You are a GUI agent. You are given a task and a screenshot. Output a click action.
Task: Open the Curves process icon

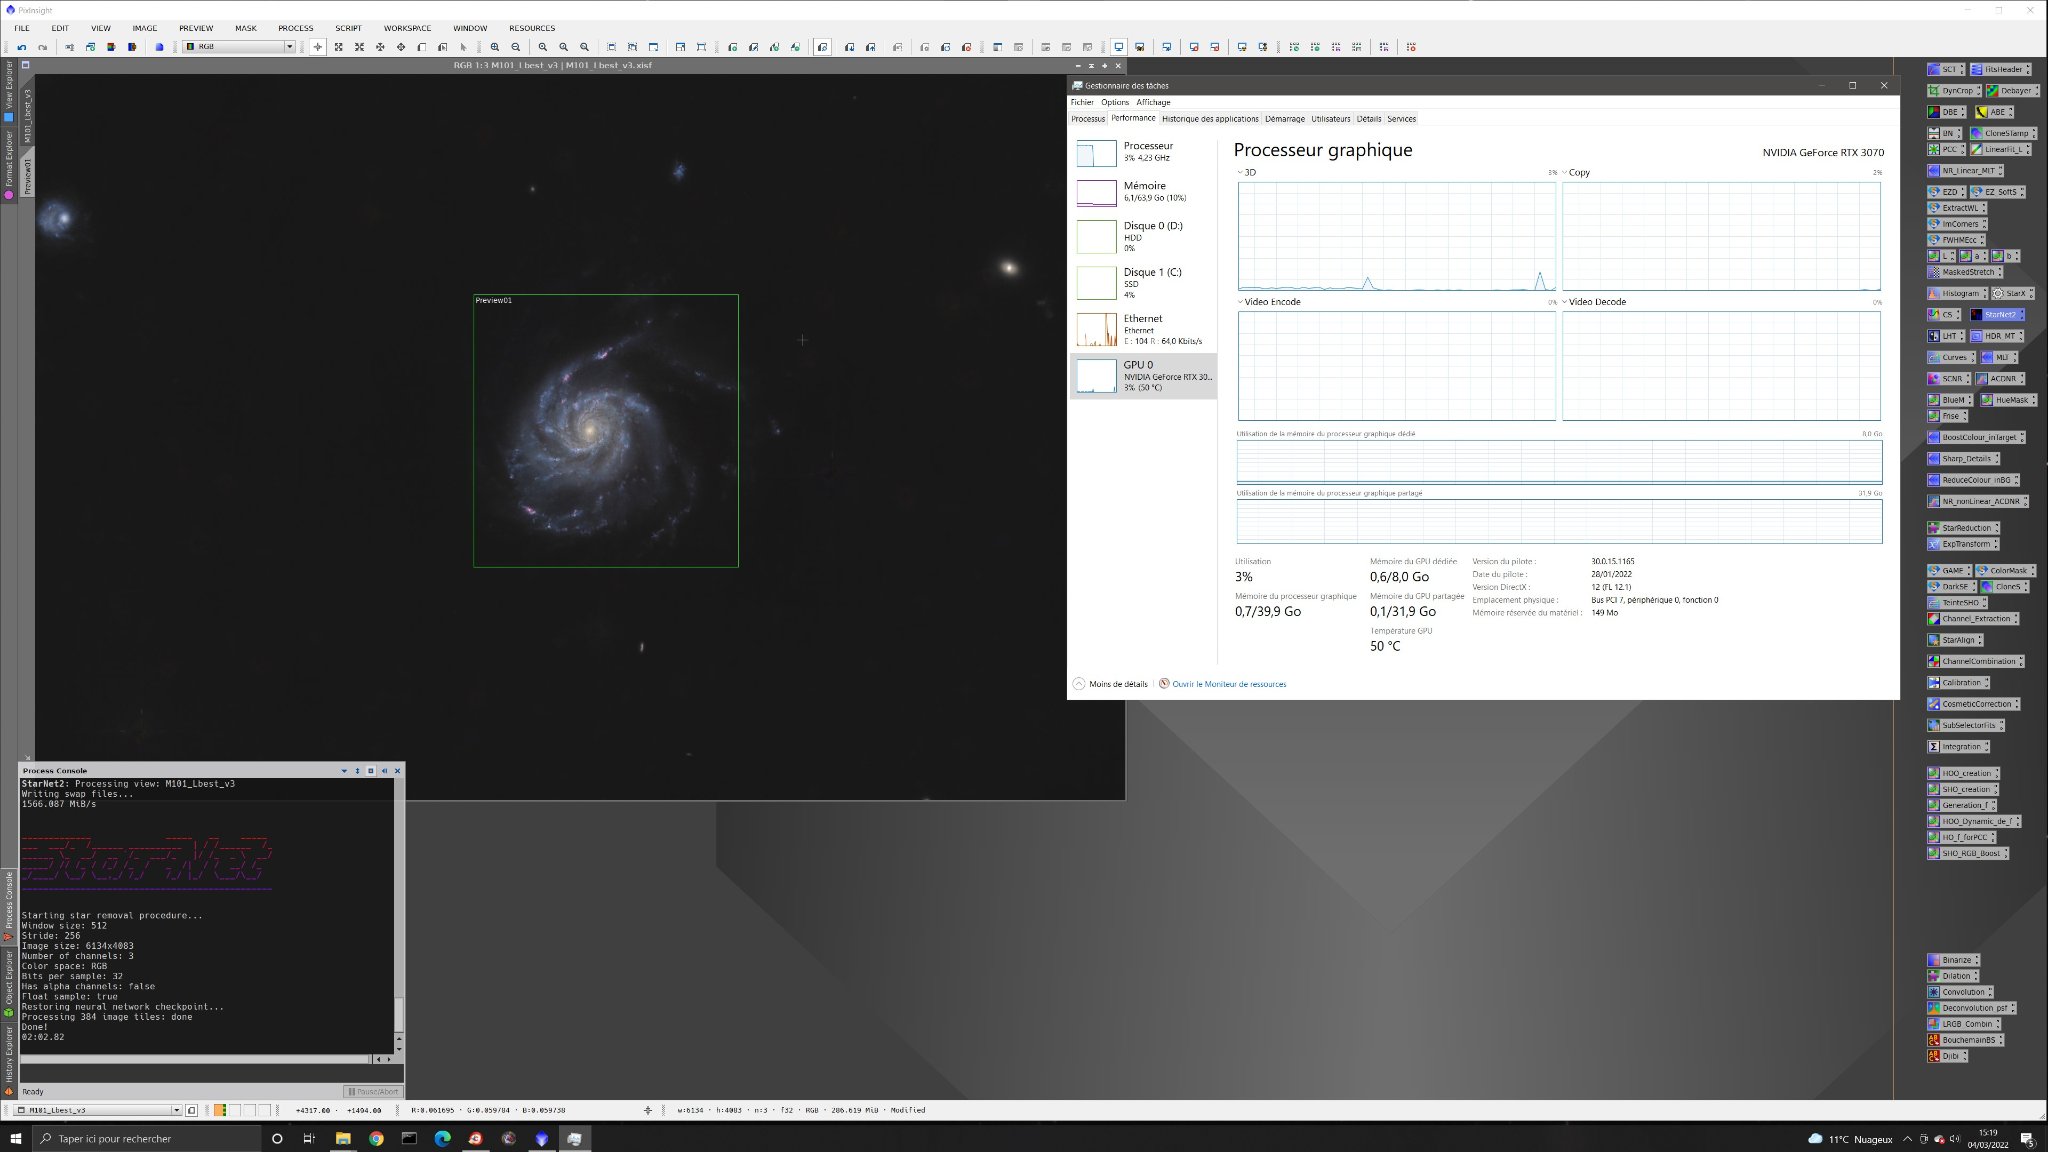1951,357
